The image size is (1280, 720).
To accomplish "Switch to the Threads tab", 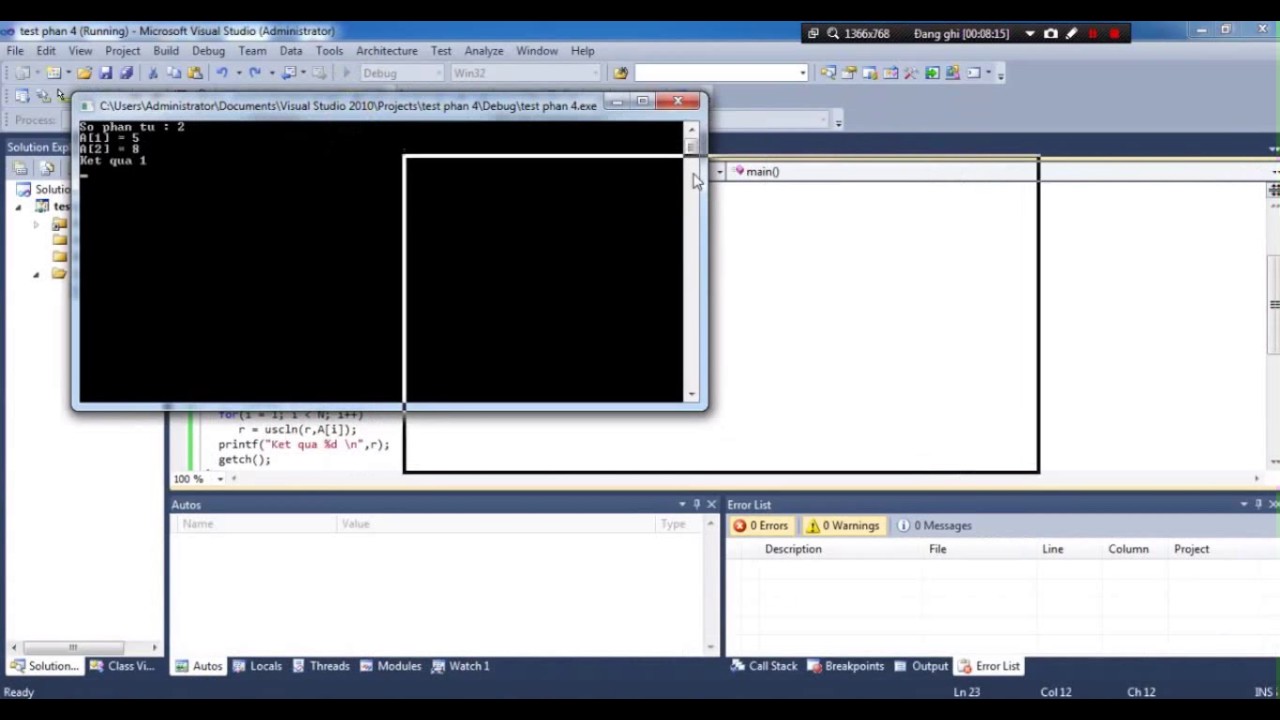I will pos(320,666).
